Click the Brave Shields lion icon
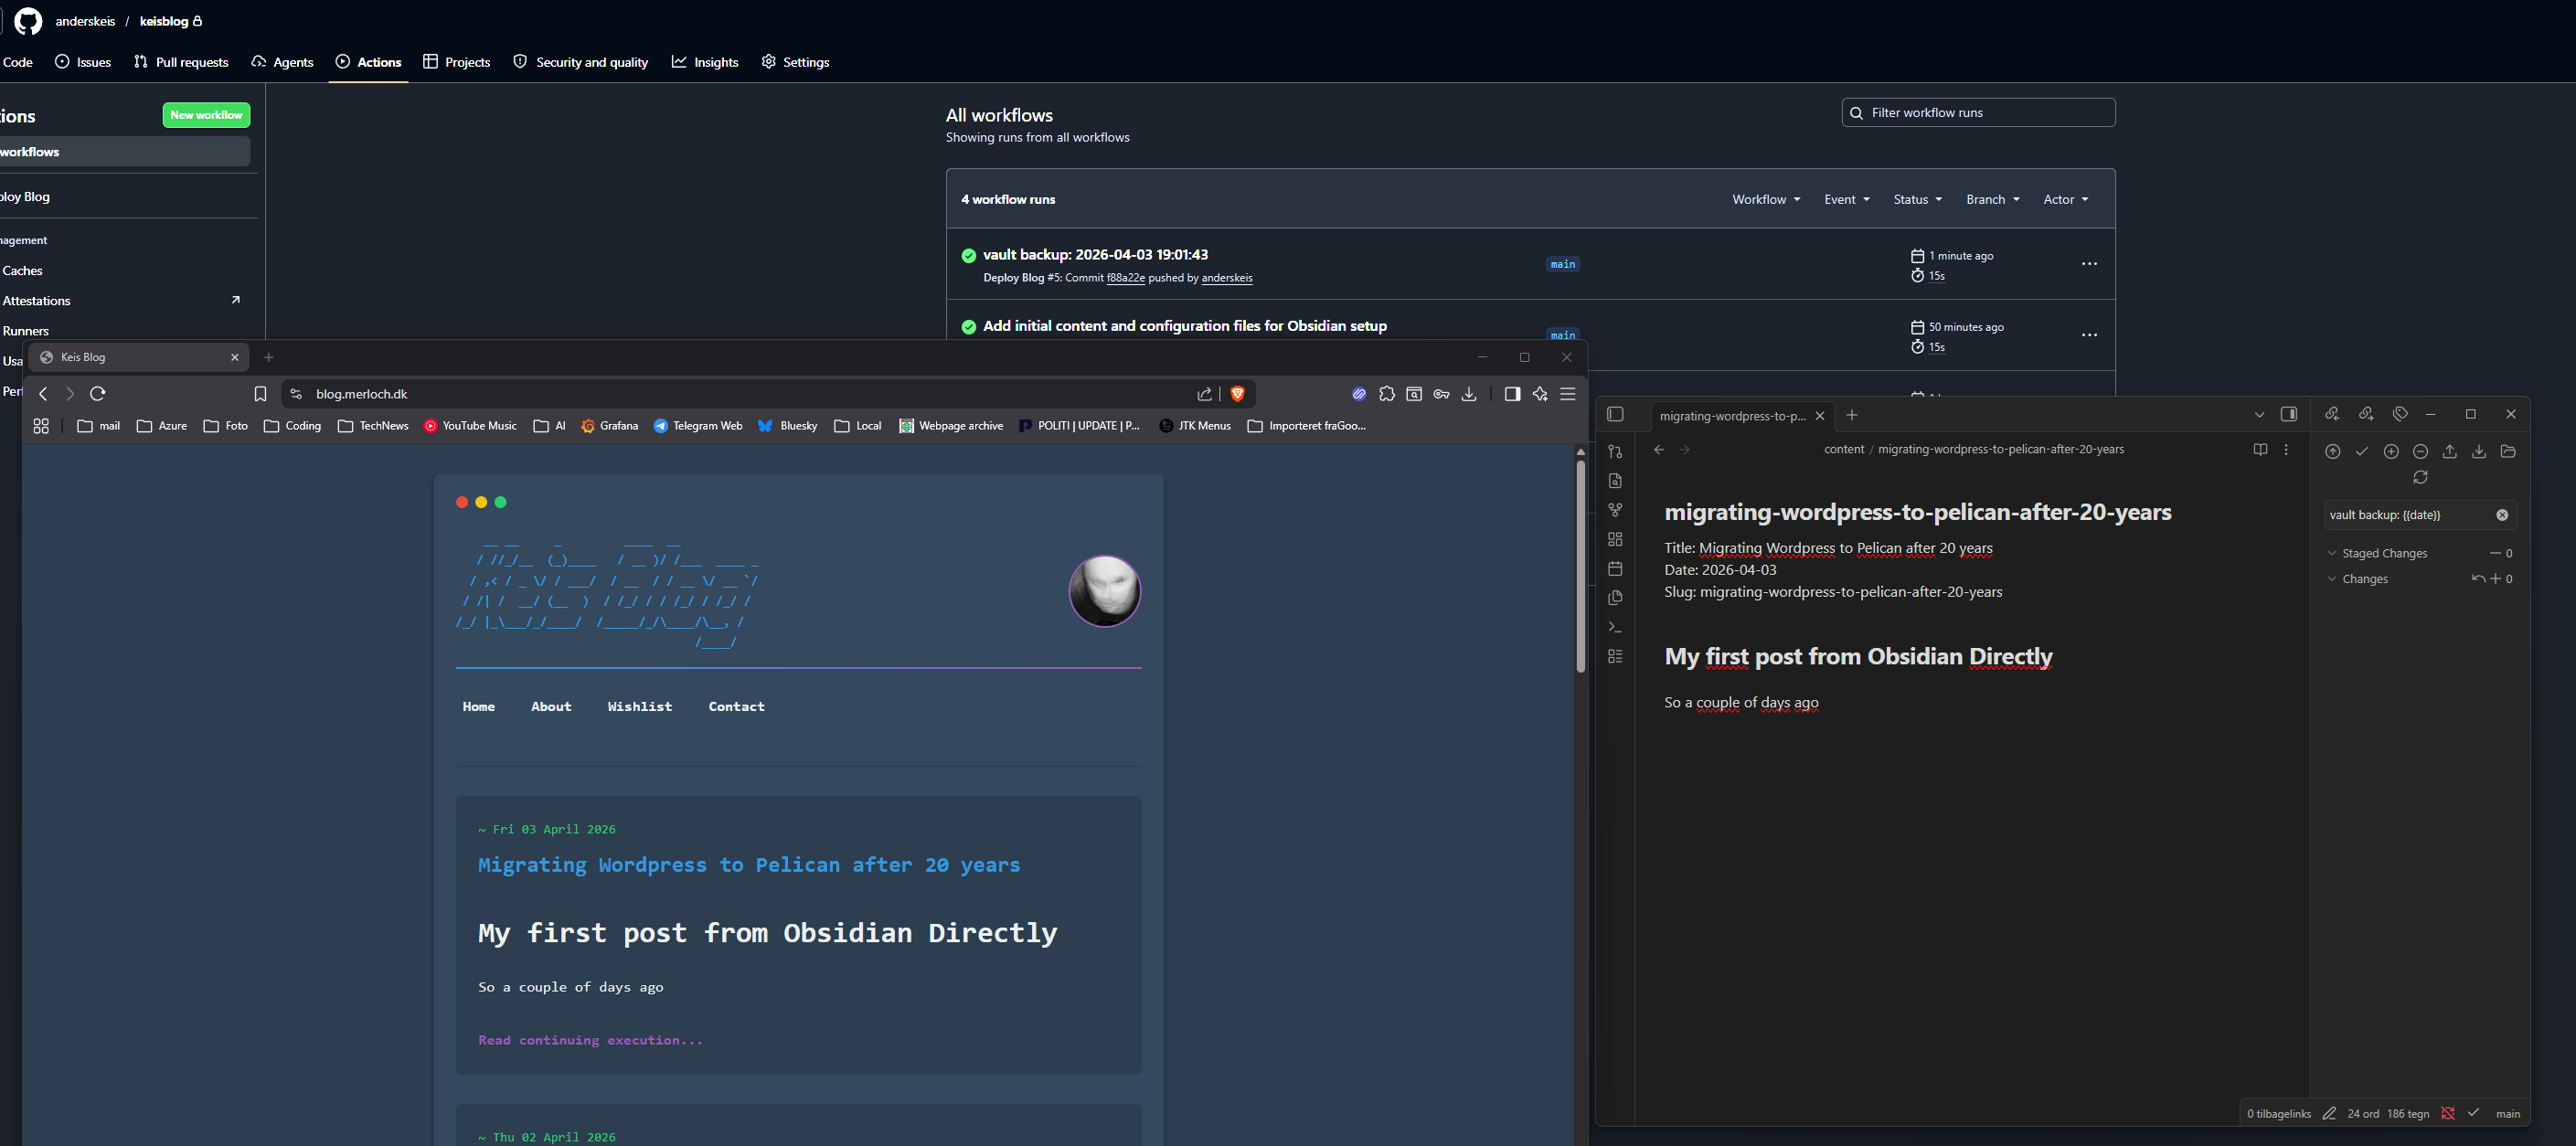The height and width of the screenshot is (1146, 2576). click(x=1237, y=394)
